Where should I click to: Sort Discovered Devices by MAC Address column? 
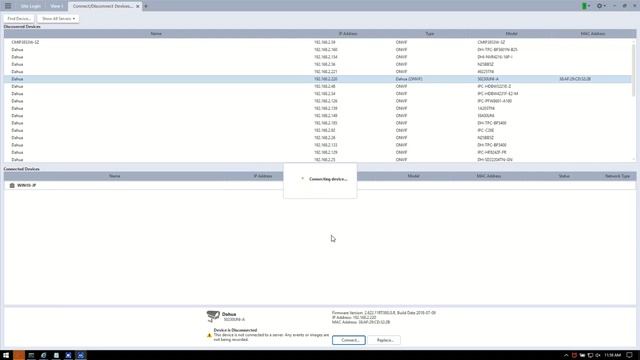pyautogui.click(x=593, y=33)
